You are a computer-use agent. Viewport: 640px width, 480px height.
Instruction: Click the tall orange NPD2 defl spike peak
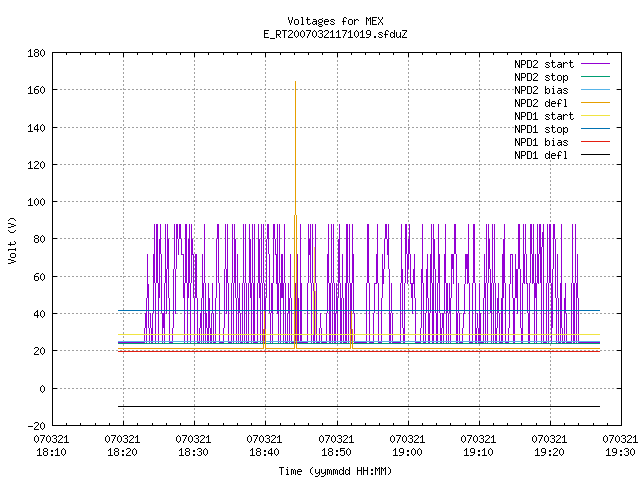(296, 82)
